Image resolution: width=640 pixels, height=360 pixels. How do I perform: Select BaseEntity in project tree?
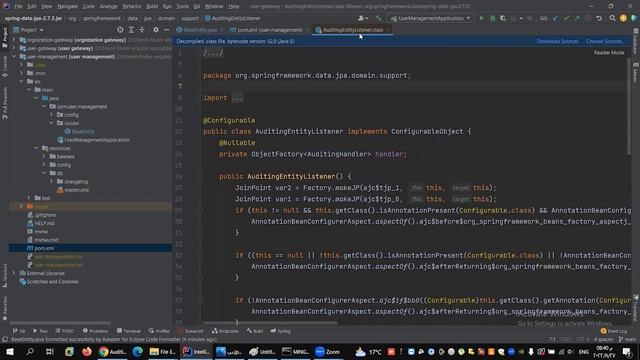click(x=83, y=131)
